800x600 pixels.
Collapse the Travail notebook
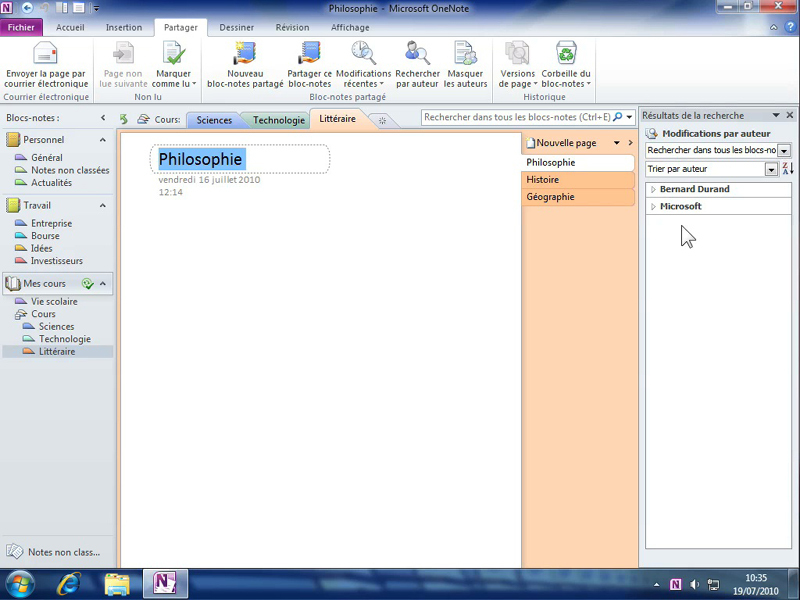tap(103, 206)
